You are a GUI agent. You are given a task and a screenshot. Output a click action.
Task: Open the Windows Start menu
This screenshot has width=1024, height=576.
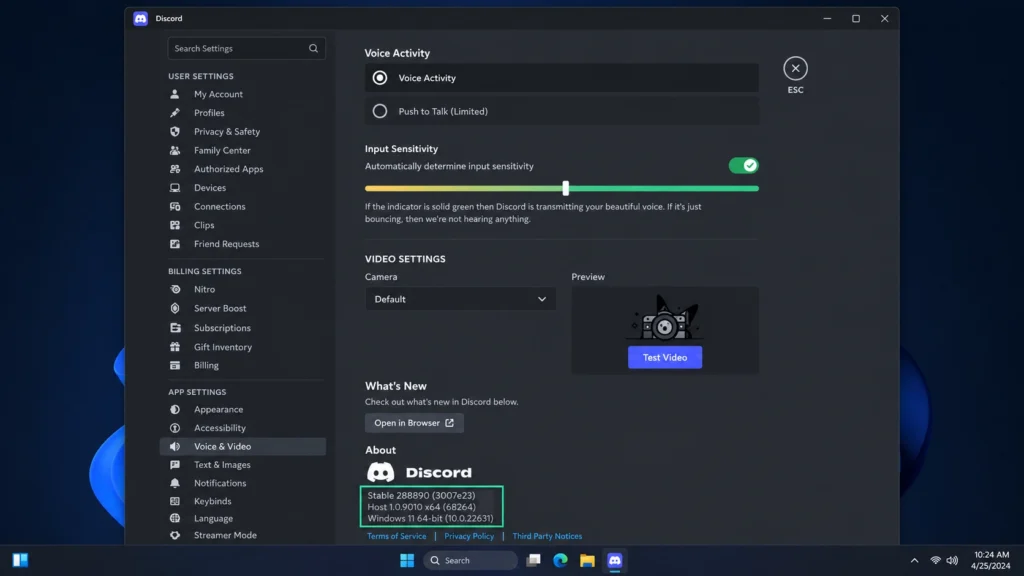point(407,560)
